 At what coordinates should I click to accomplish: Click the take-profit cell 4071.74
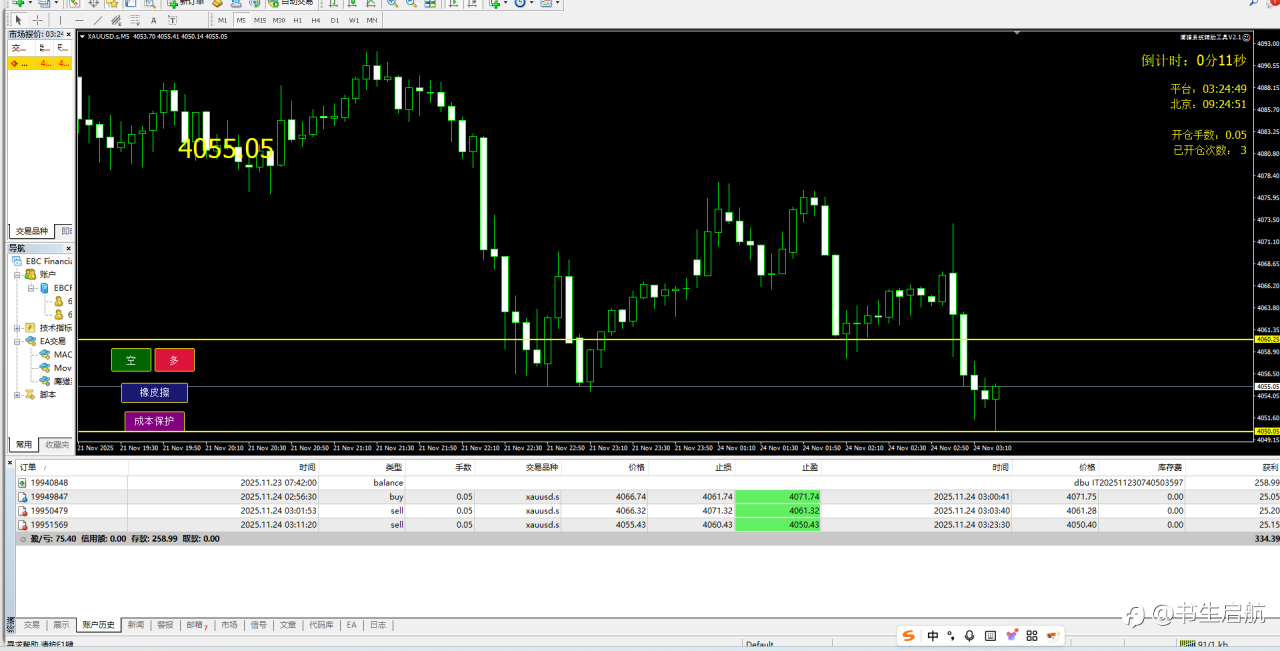[778, 496]
